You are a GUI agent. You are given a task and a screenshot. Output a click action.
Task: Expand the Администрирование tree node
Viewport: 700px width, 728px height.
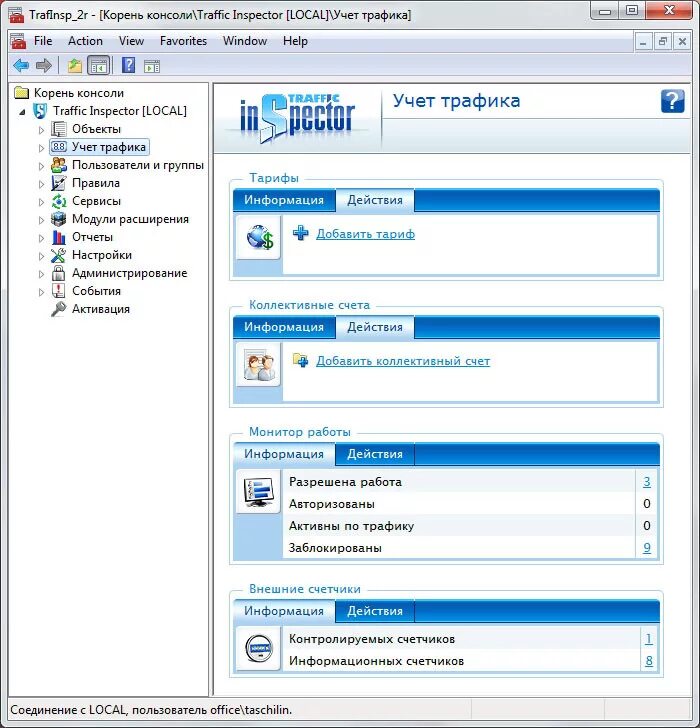coord(41,274)
